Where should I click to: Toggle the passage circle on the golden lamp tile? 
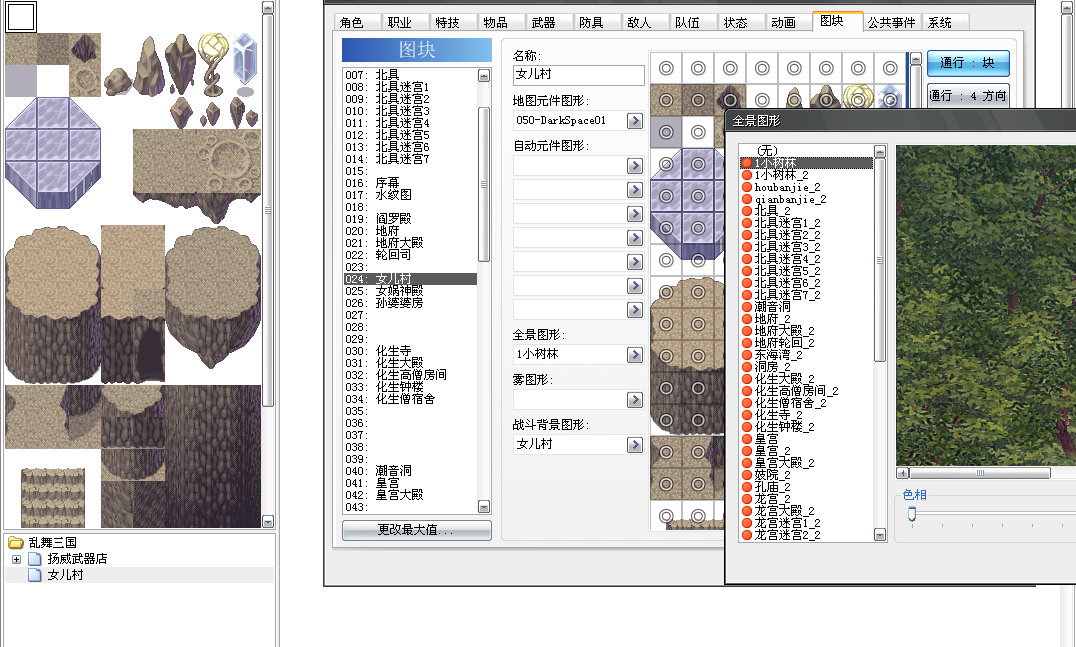858,100
